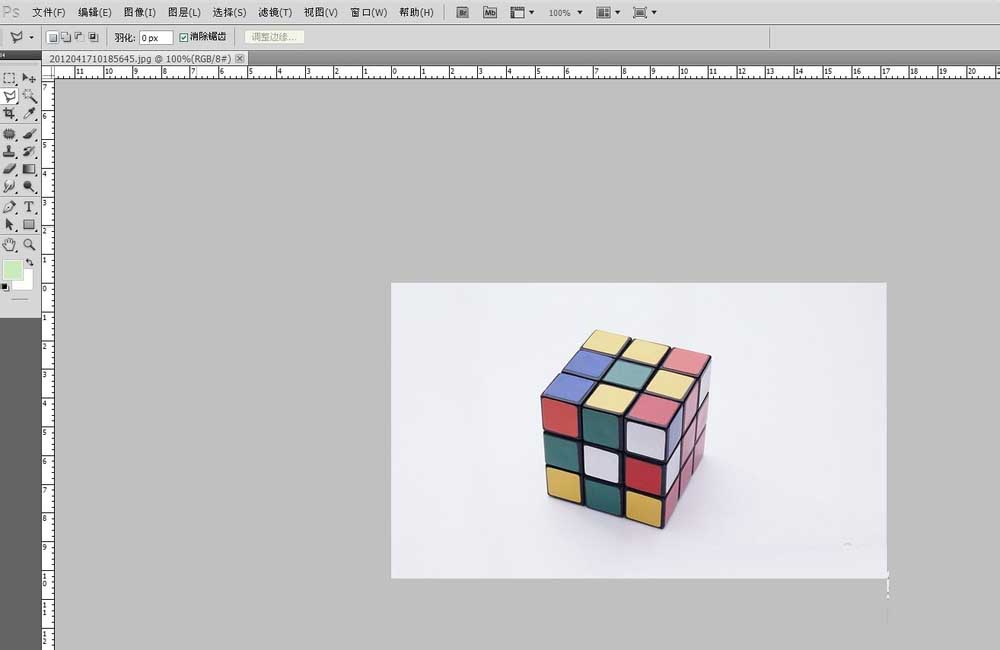Click the Ps application logo
Image resolution: width=1000 pixels, height=650 pixels.
tap(11, 11)
